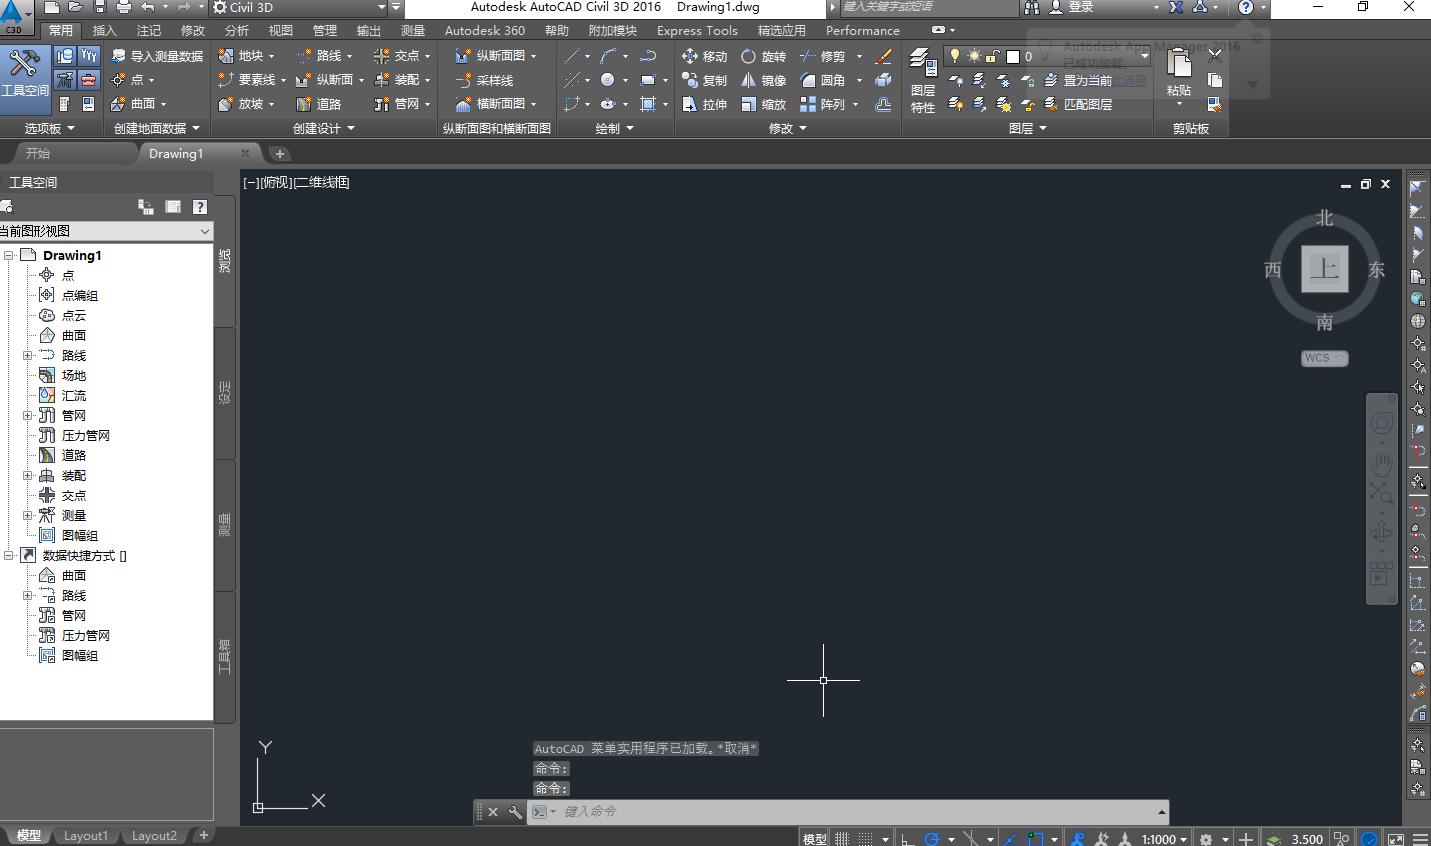Toggle ortho mode in the status bar
This screenshot has width=1431, height=846.
tap(906, 838)
